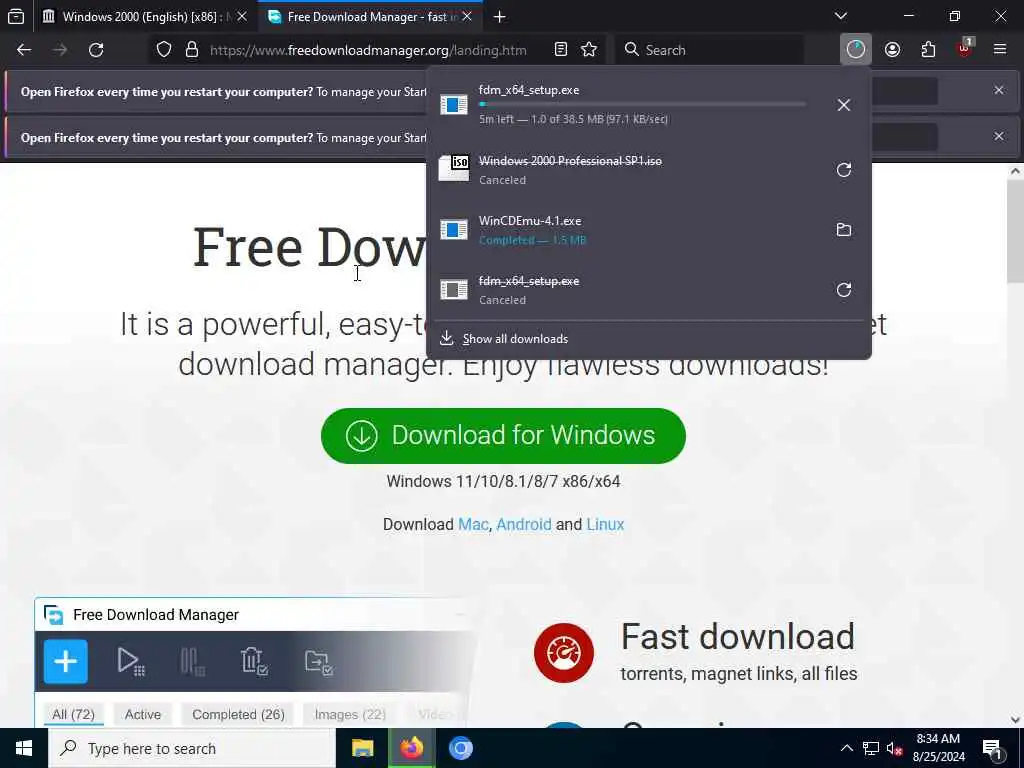
Task: Click the Firefox taskbar icon
Action: (x=411, y=748)
